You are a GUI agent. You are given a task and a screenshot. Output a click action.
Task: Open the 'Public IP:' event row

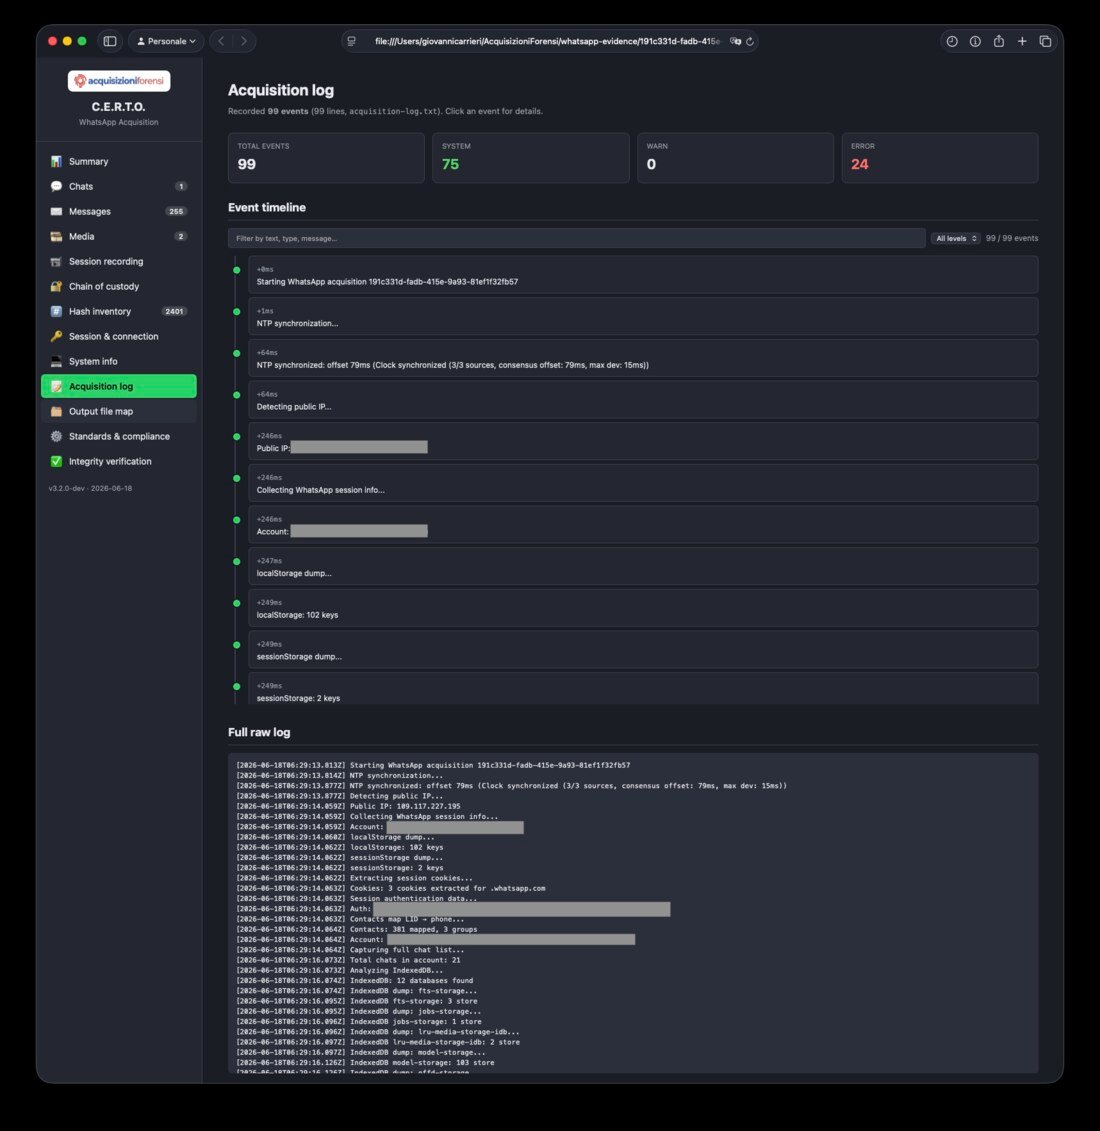pyautogui.click(x=643, y=441)
